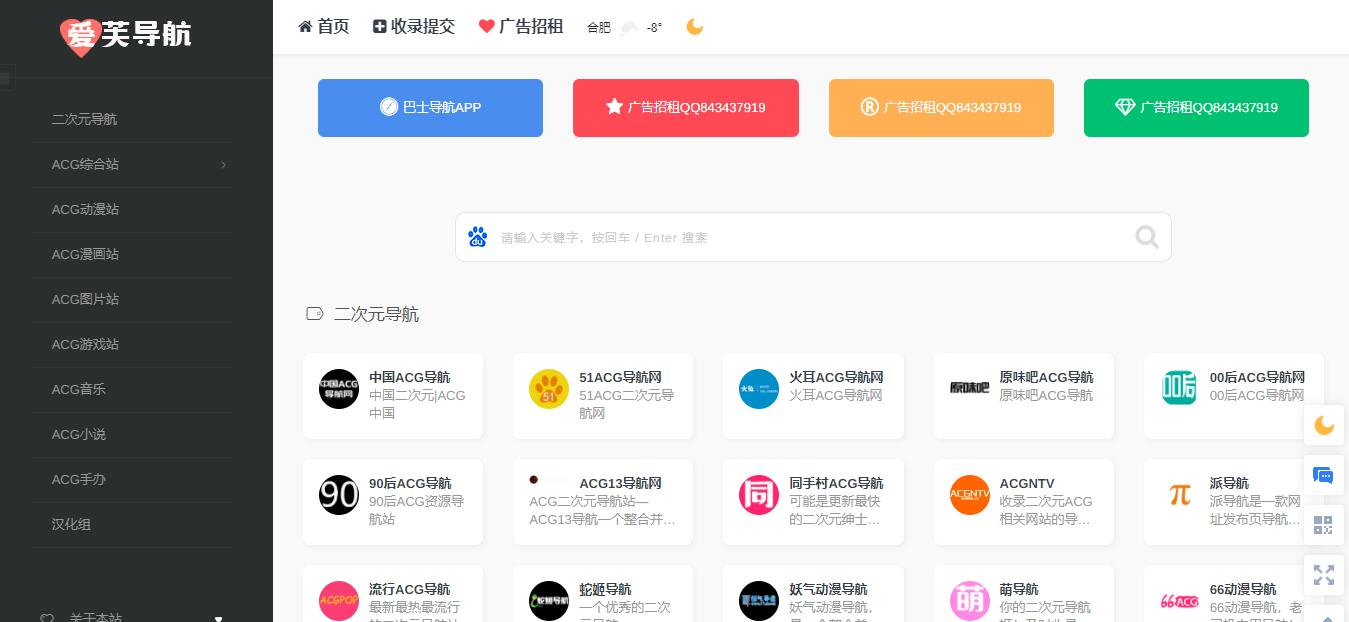1349x622 pixels.
Task: Click the 爱芙导航 heart logo
Action: pyautogui.click(x=80, y=36)
